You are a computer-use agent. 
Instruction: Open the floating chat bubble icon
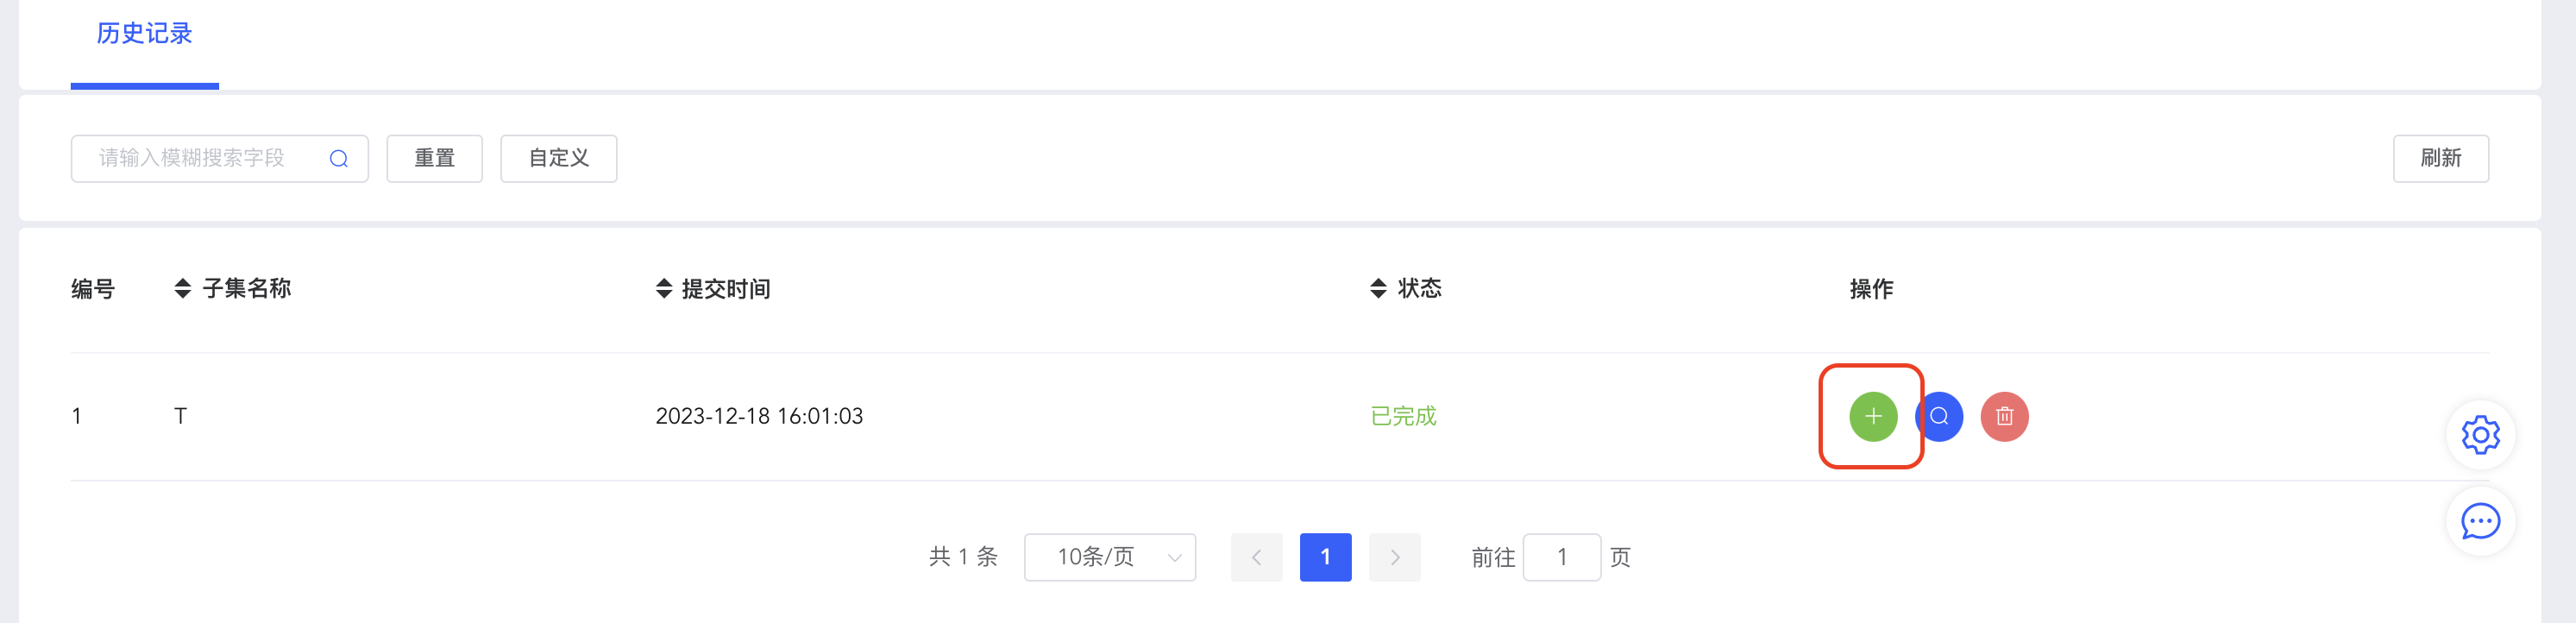[x=2480, y=521]
